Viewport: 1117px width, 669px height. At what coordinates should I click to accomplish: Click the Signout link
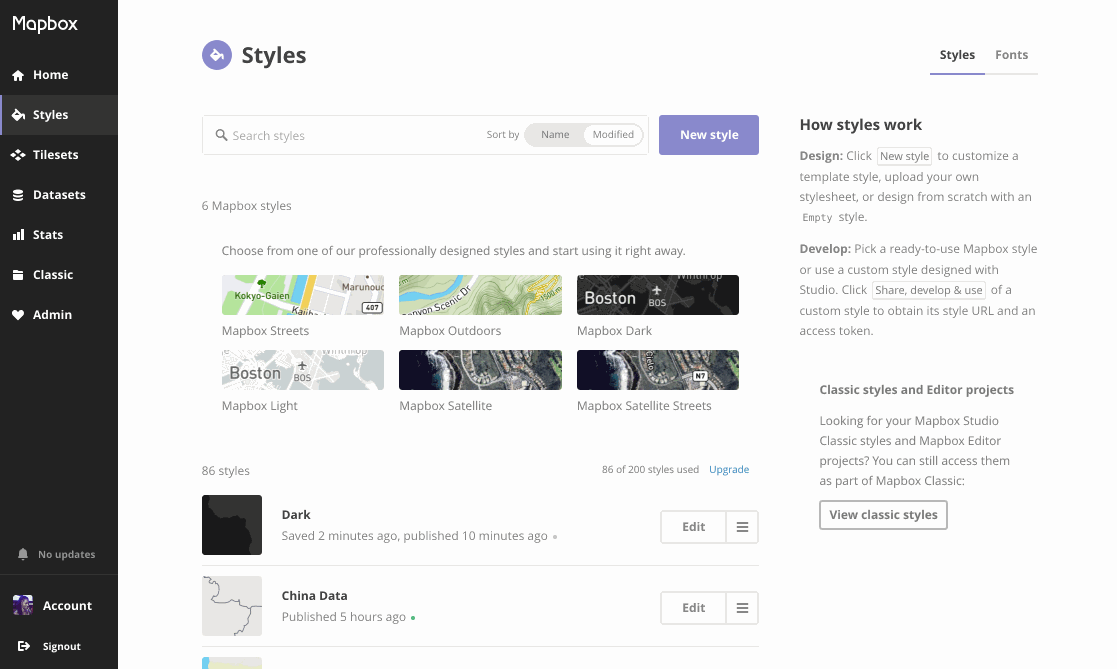(x=61, y=646)
